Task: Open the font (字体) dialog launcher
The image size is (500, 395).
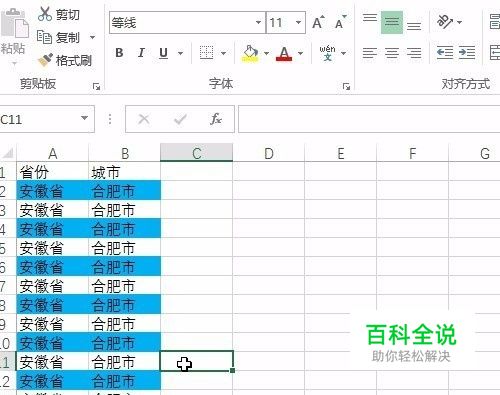Action: [x=346, y=87]
